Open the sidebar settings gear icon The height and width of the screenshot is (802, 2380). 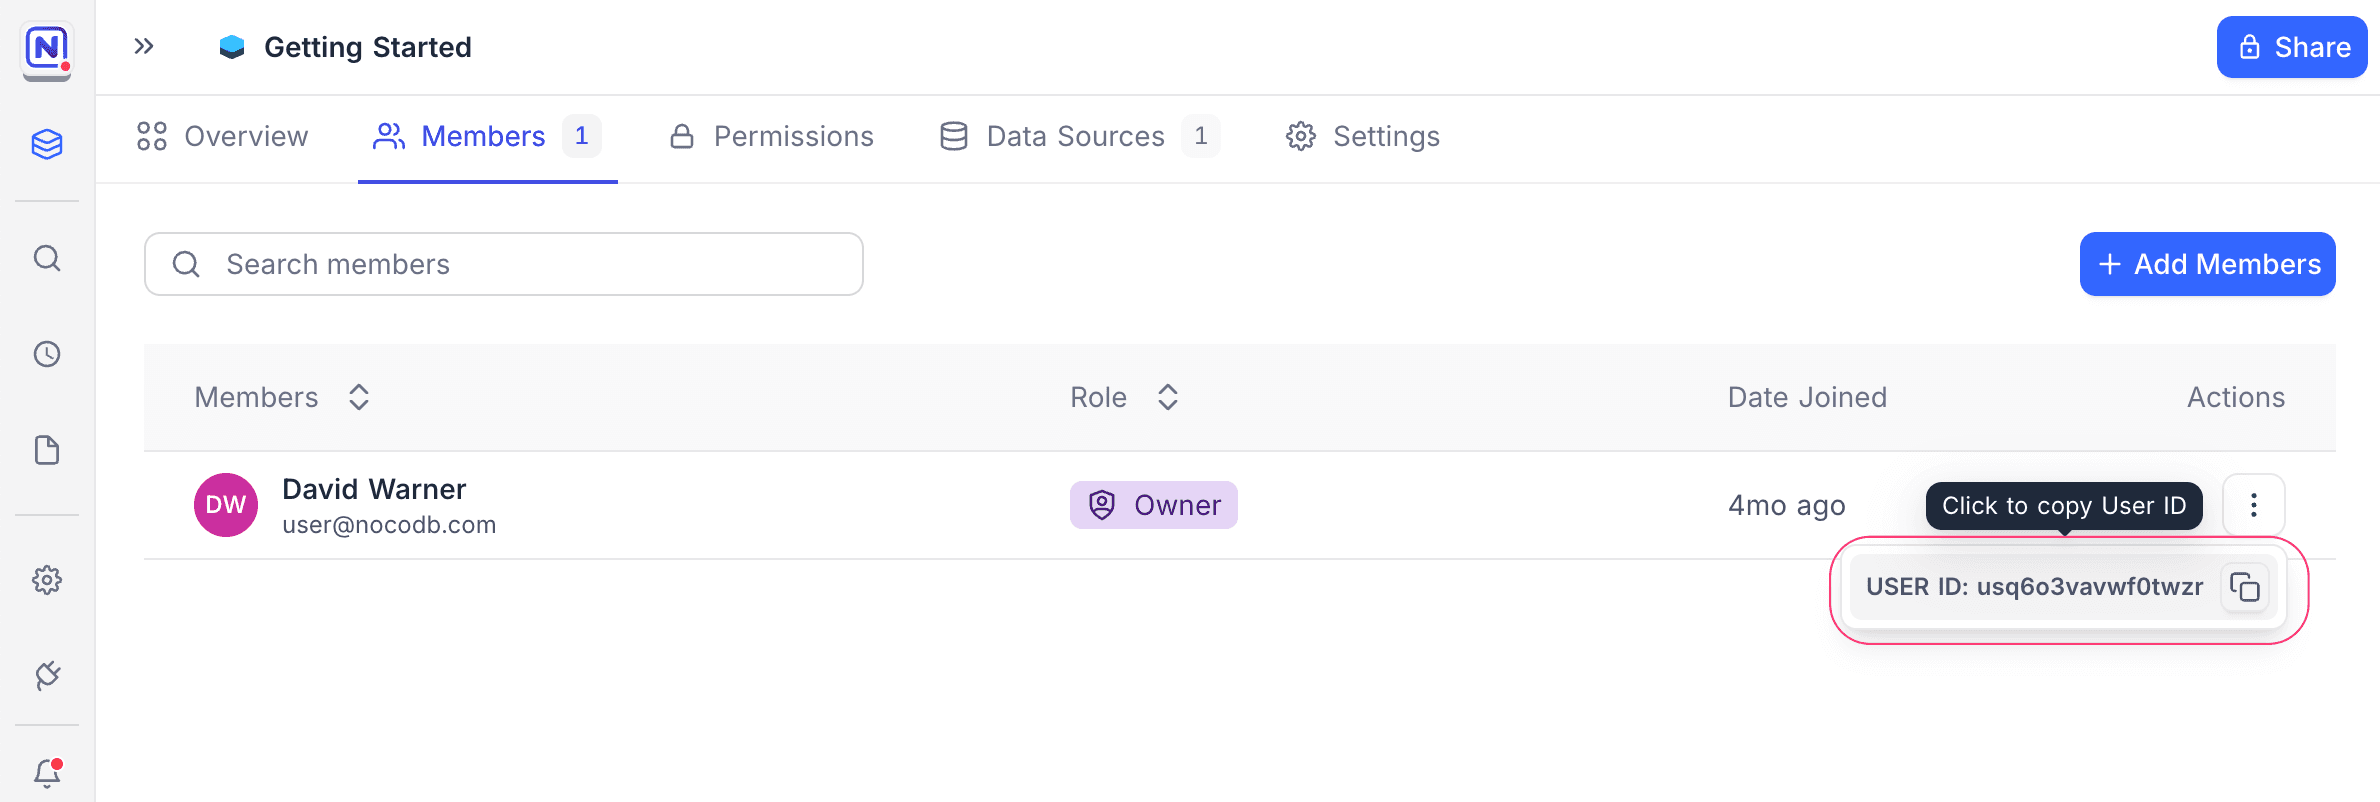tap(47, 580)
